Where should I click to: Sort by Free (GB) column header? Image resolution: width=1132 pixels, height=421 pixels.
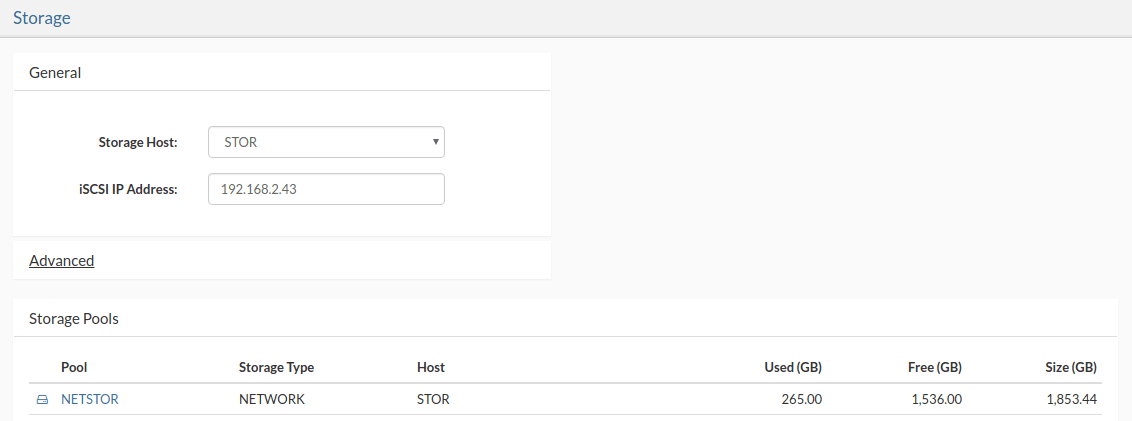[935, 368]
